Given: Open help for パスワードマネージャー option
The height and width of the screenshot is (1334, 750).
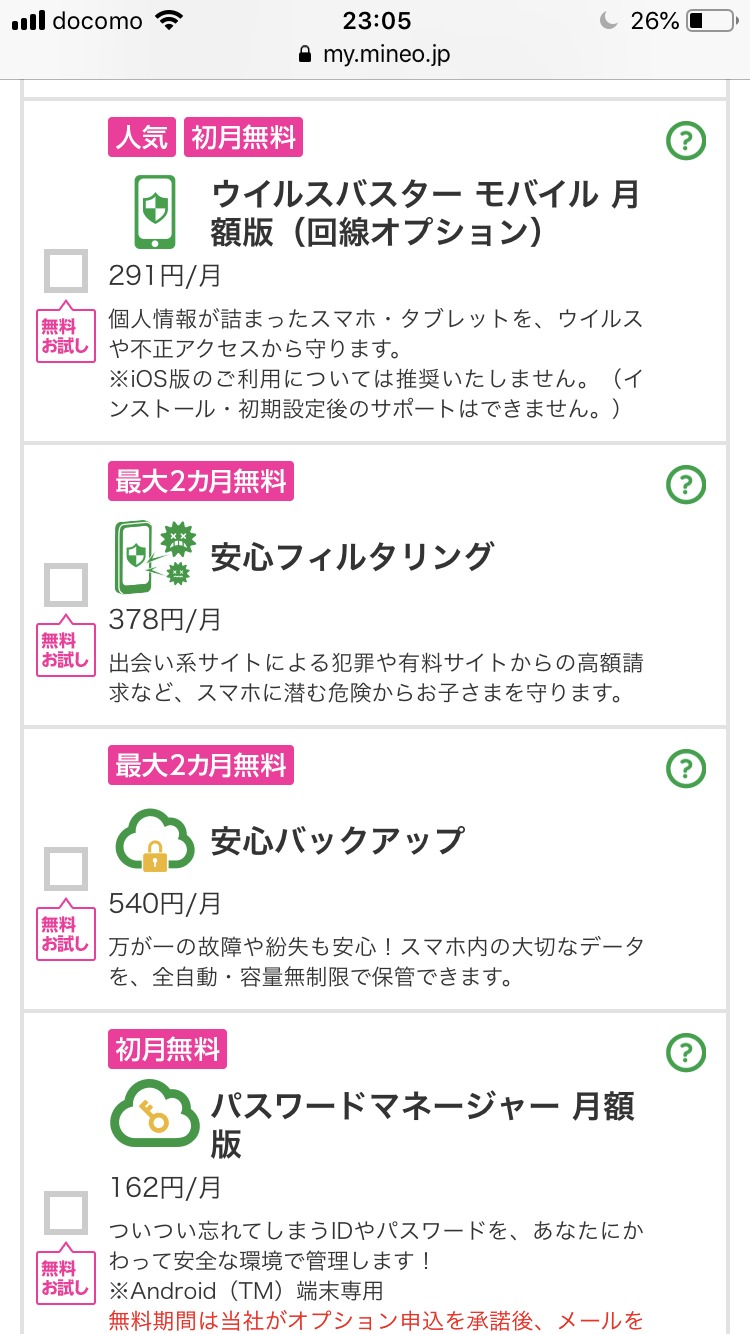Looking at the screenshot, I should click(x=686, y=1052).
